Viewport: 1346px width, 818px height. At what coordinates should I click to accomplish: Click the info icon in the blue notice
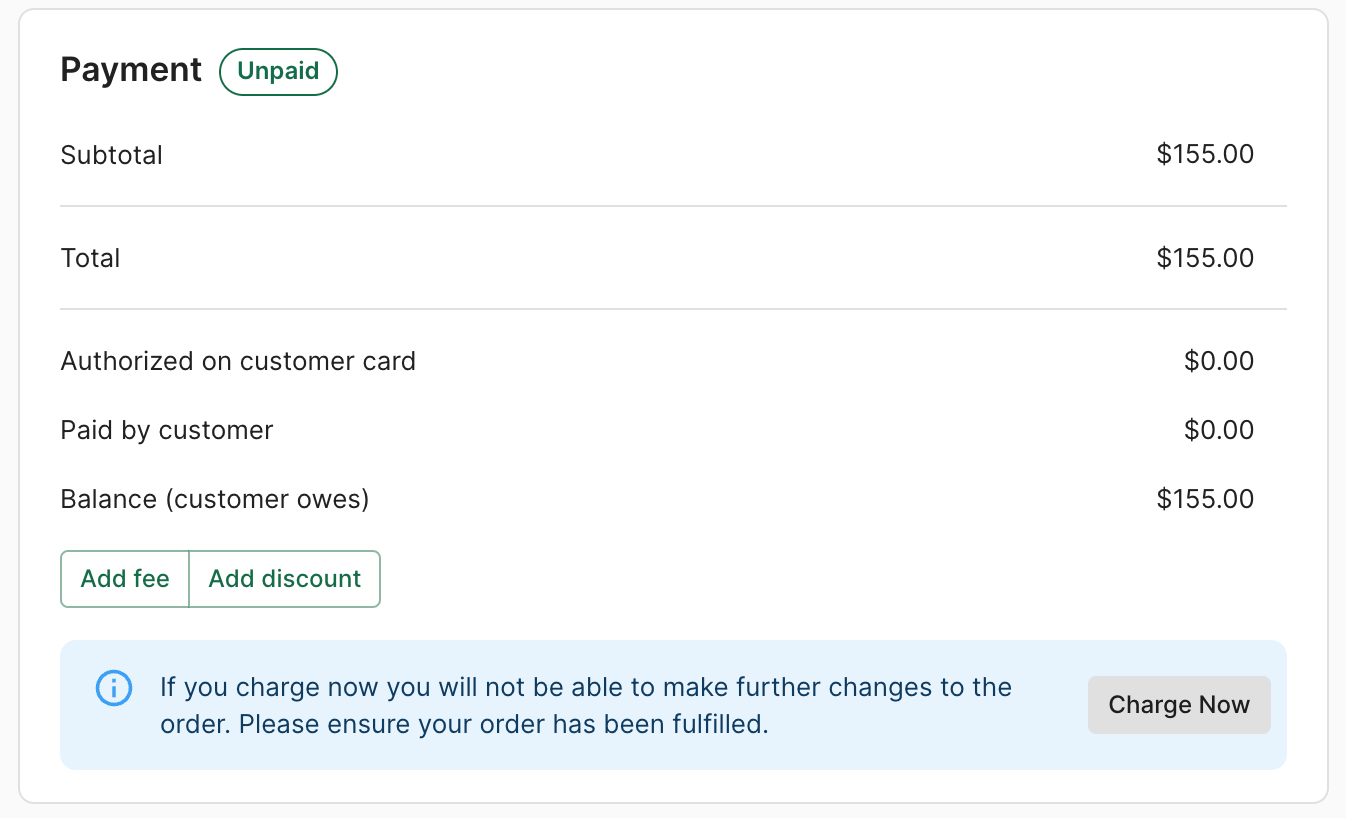[x=114, y=688]
